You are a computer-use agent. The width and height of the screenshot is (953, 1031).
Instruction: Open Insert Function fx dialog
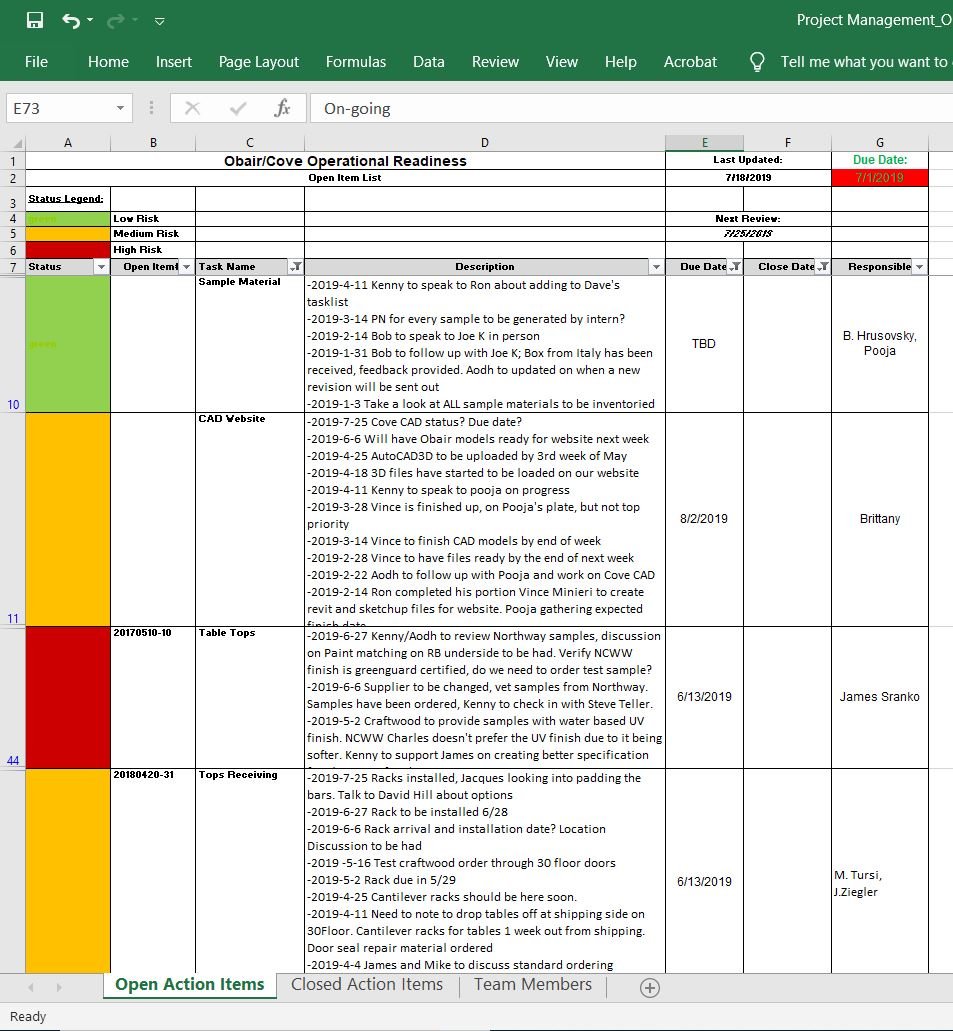(282, 108)
